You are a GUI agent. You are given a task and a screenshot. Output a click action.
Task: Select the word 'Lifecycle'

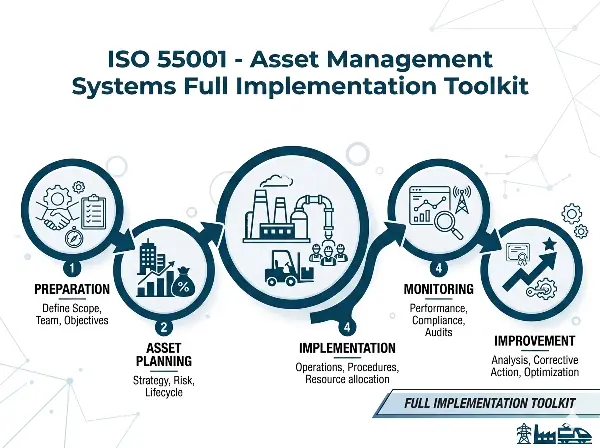[x=164, y=393]
